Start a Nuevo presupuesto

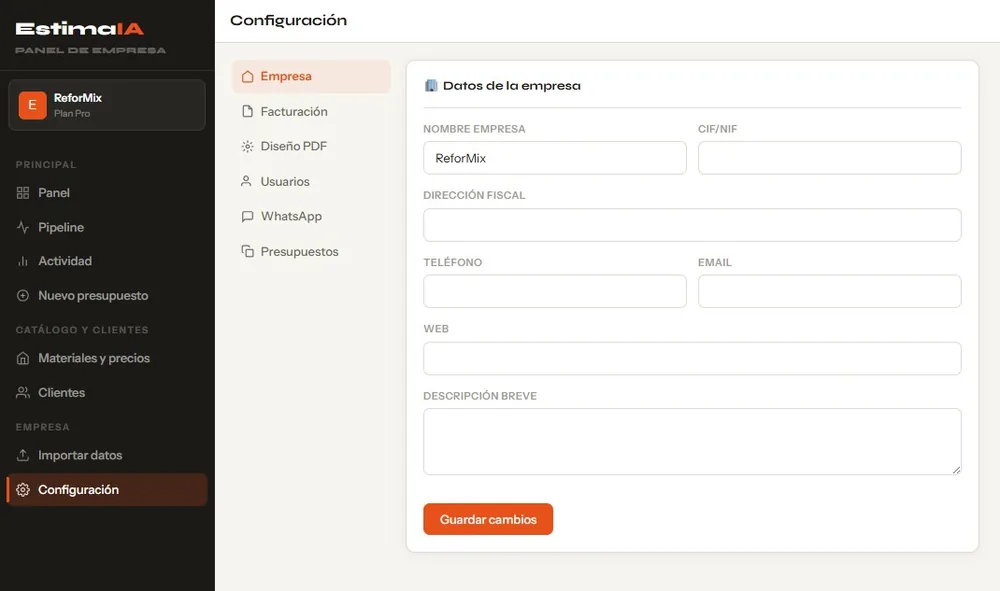(107, 295)
